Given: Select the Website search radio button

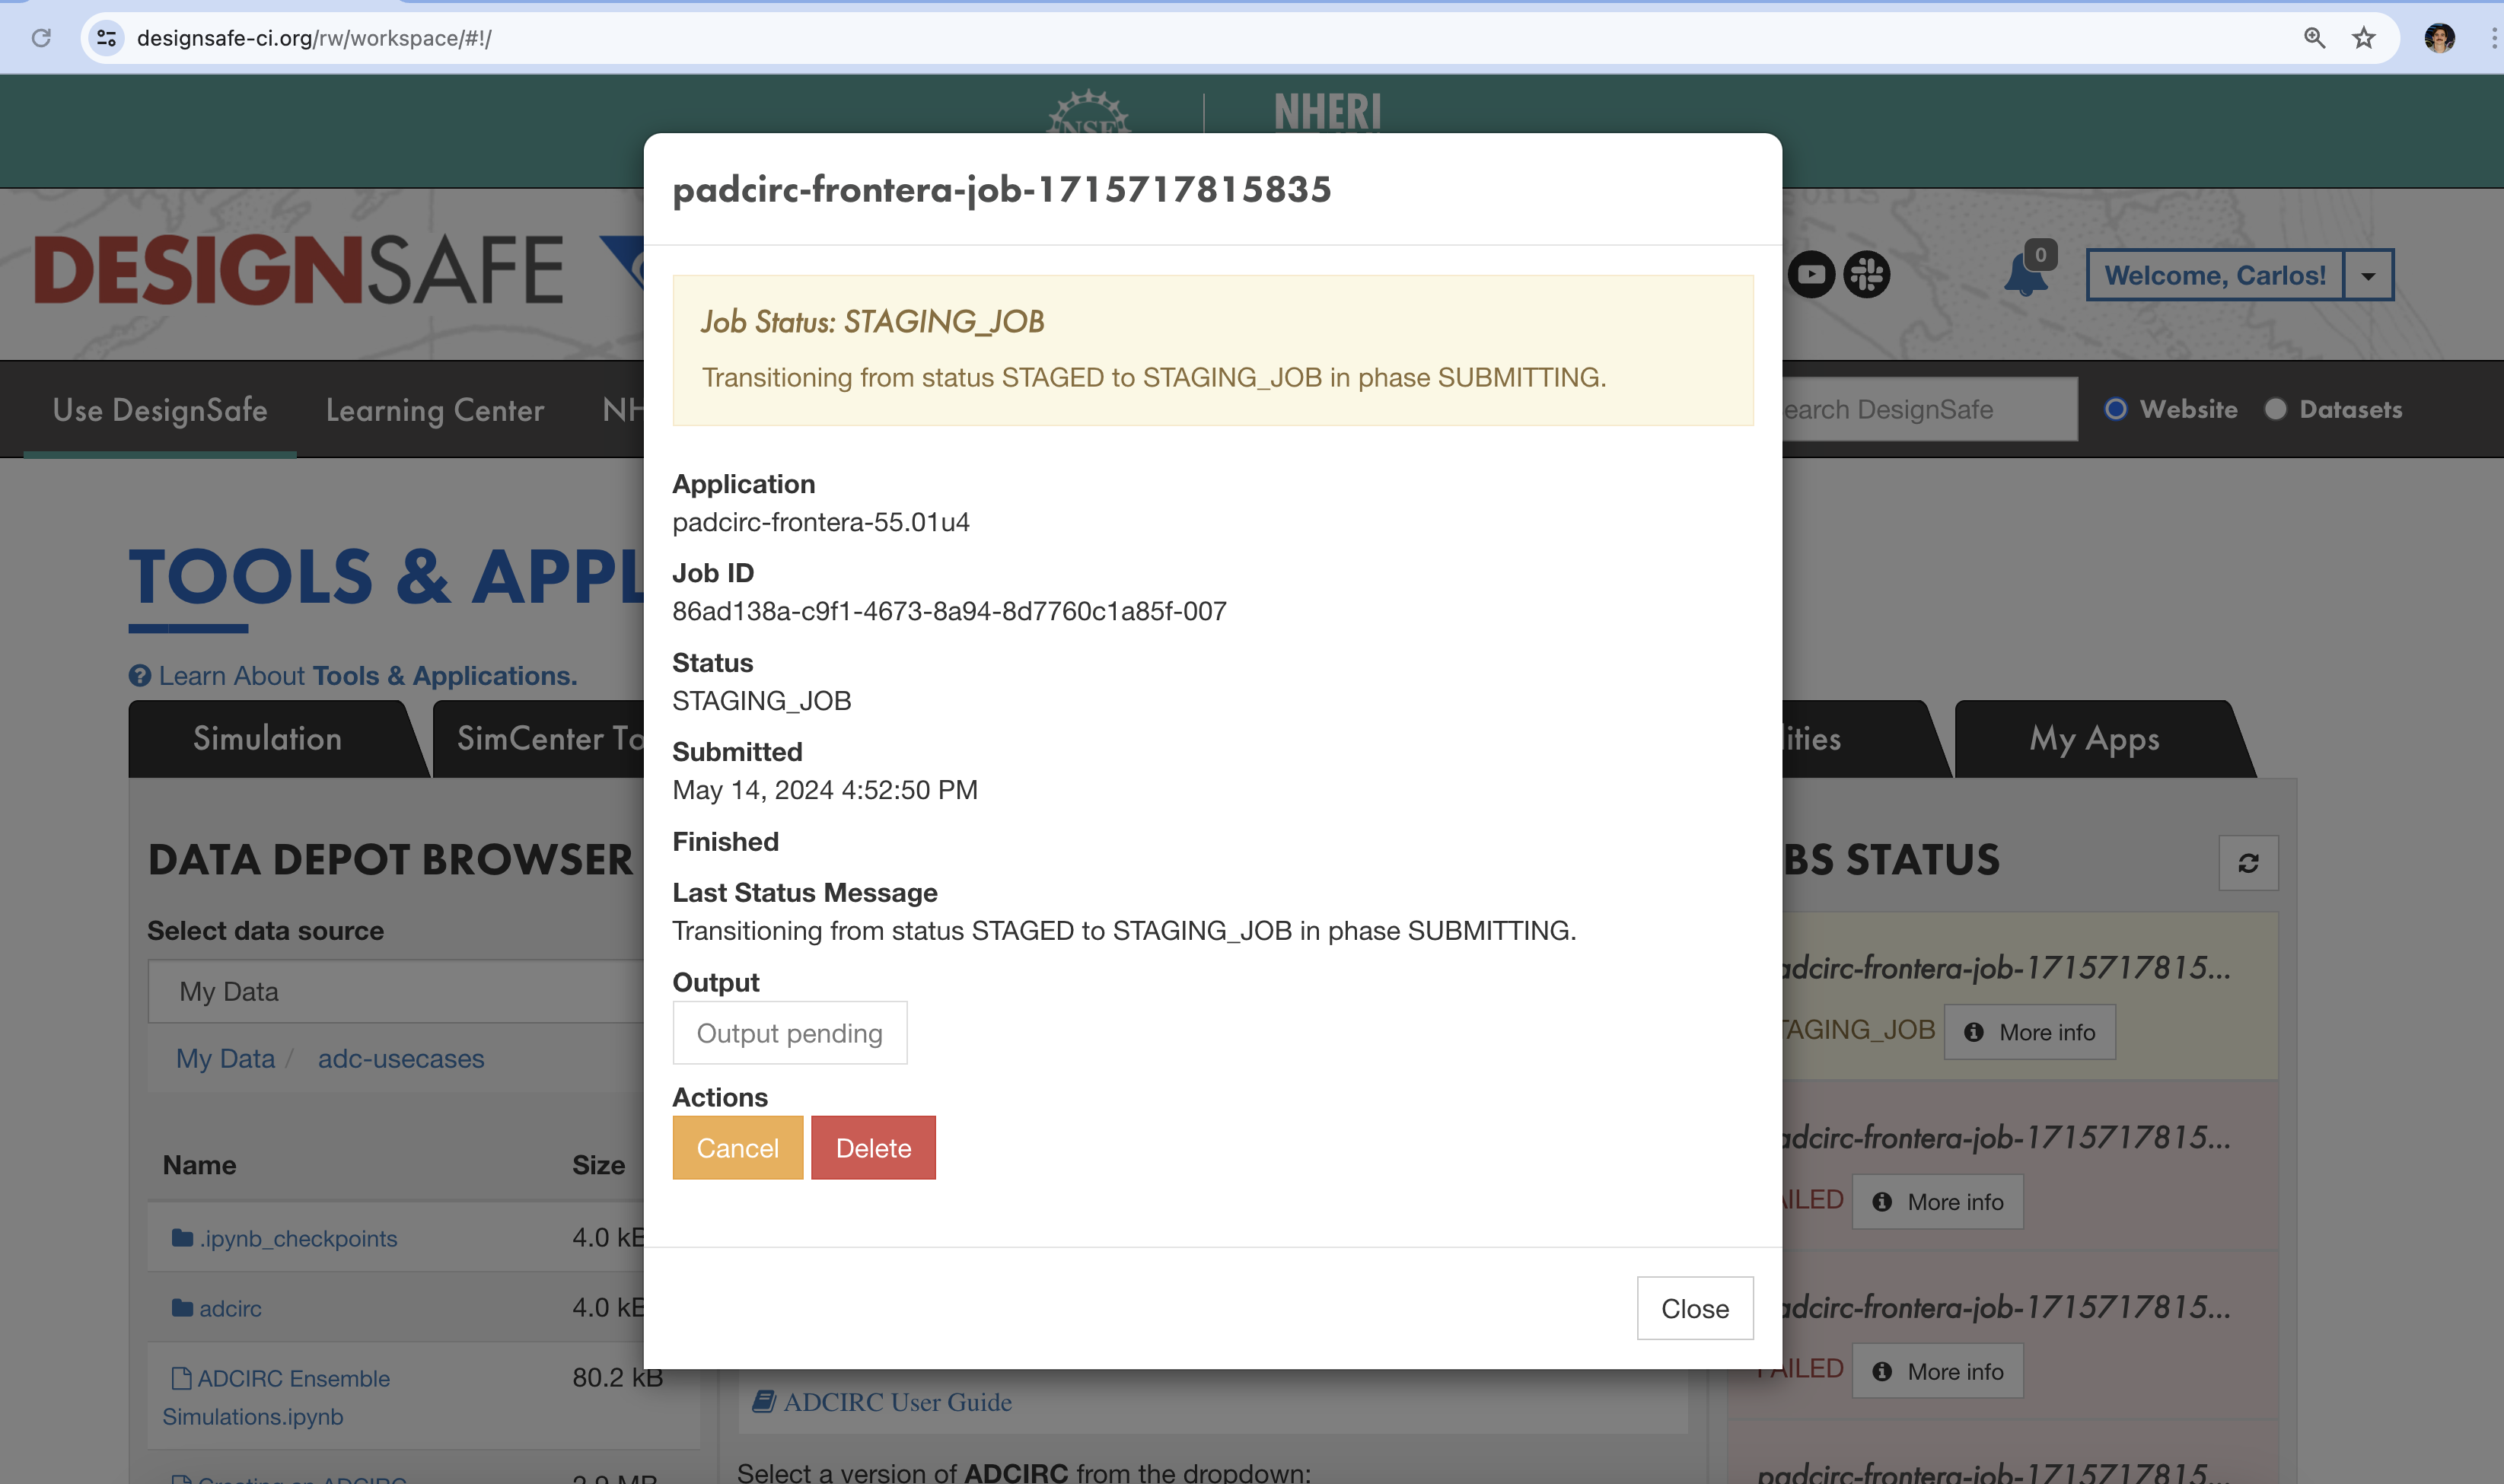Looking at the screenshot, I should pyautogui.click(x=2115, y=409).
